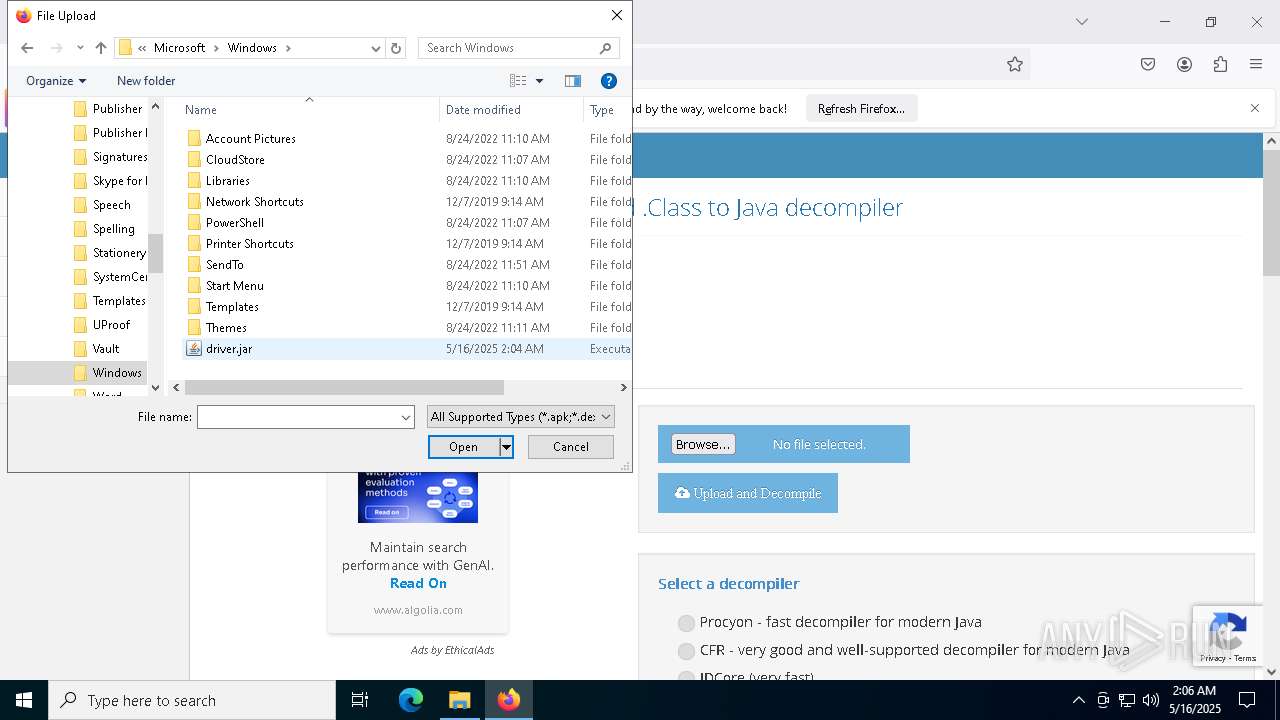Select the Account Pictures folder
Image resolution: width=1280 pixels, height=720 pixels.
(x=250, y=139)
